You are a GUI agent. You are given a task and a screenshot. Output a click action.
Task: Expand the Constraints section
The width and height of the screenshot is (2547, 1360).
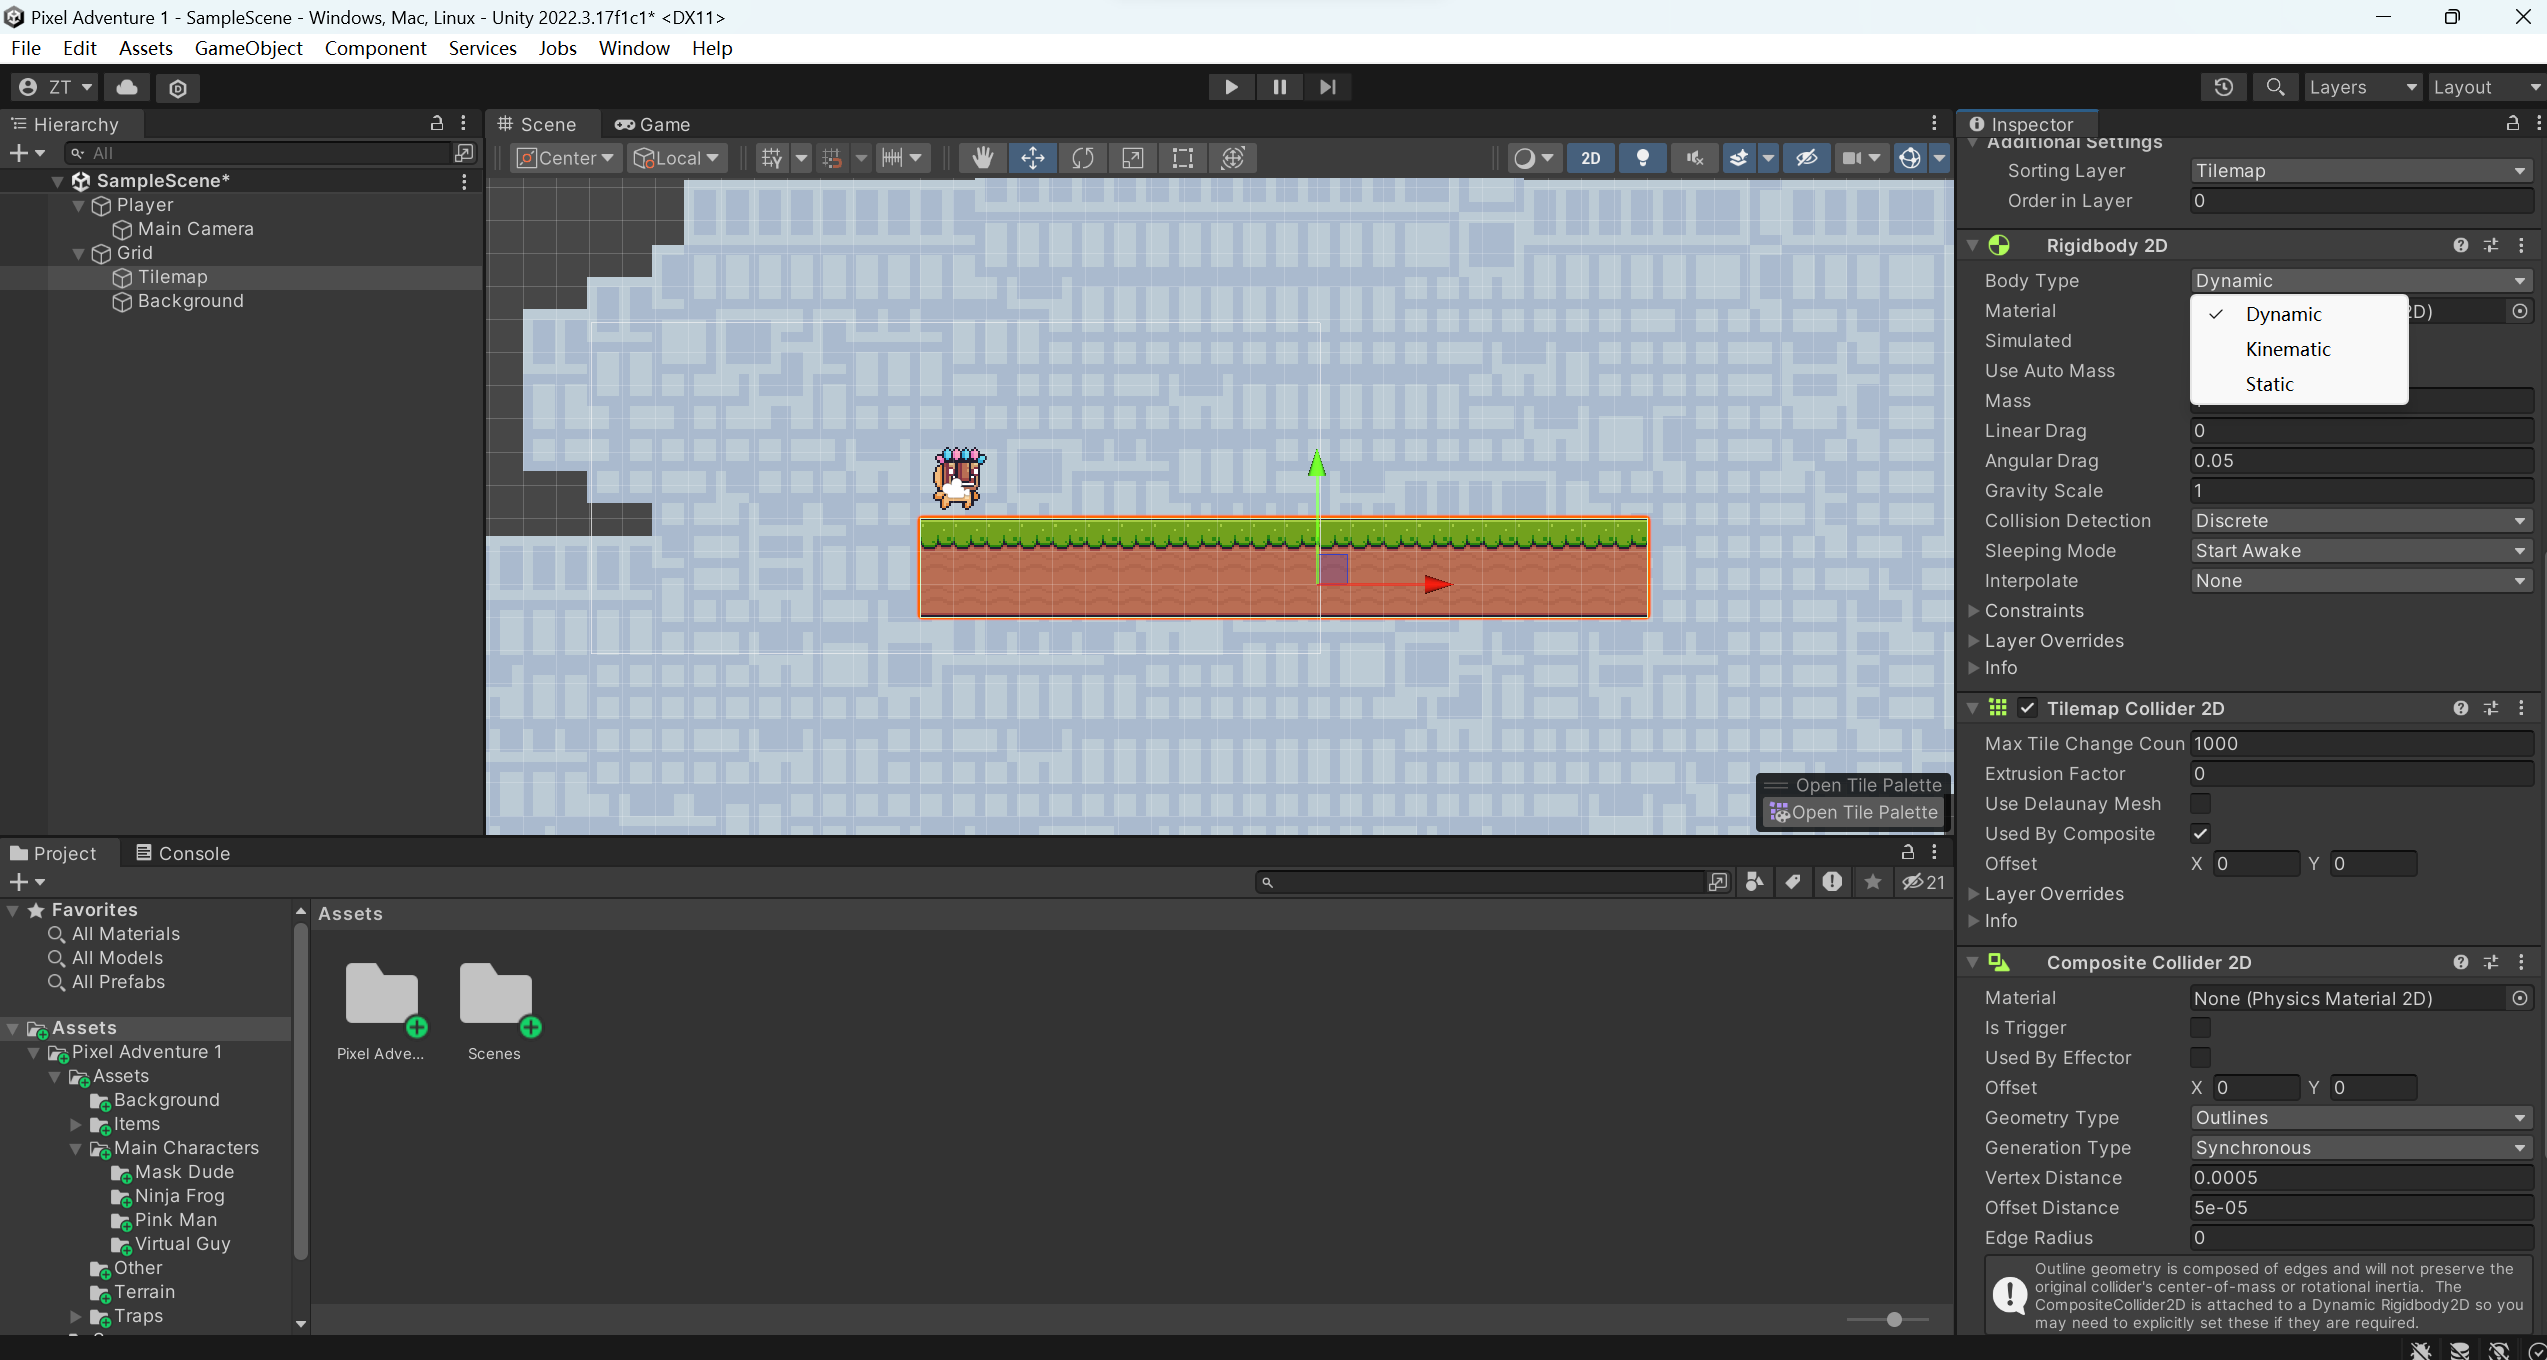click(2033, 610)
